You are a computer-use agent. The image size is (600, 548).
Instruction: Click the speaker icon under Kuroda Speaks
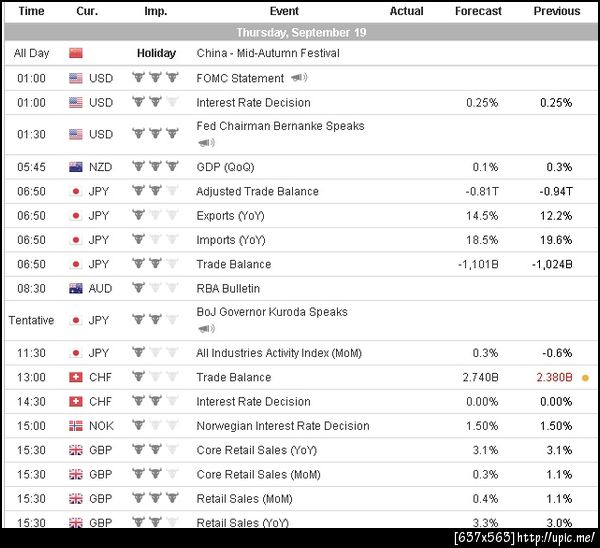click(x=207, y=329)
